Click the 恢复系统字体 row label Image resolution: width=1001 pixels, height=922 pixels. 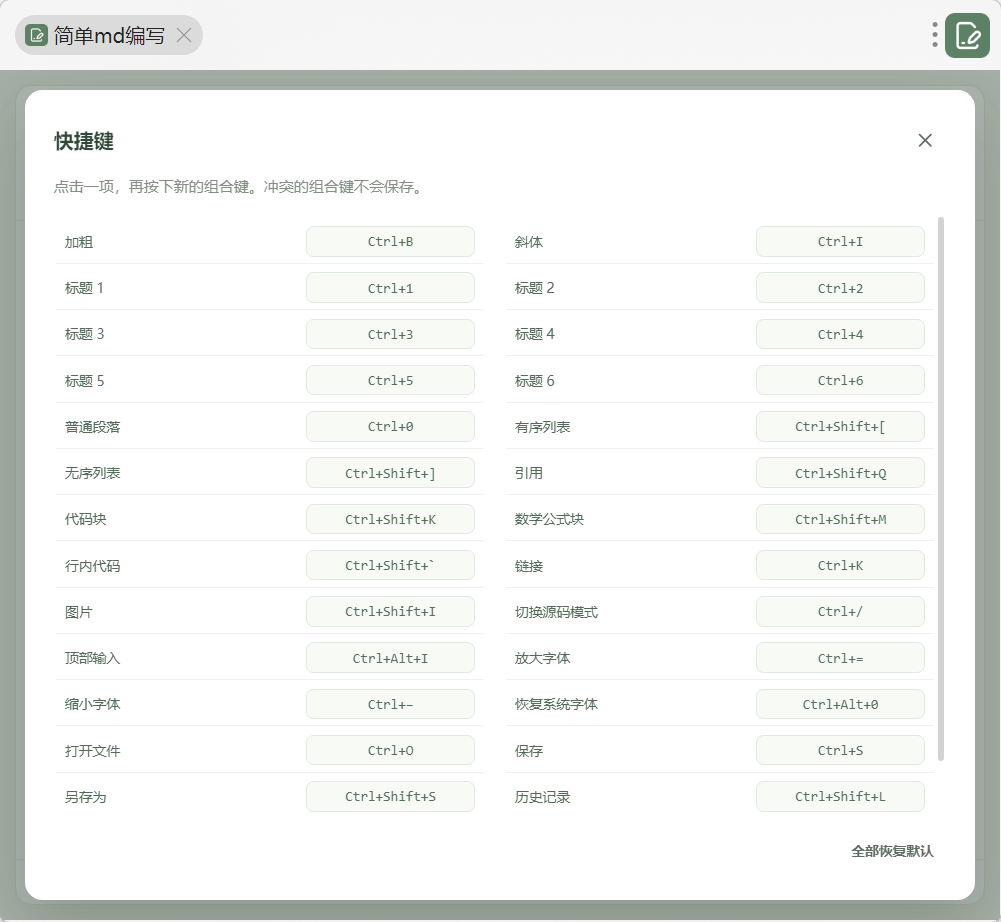pos(556,704)
